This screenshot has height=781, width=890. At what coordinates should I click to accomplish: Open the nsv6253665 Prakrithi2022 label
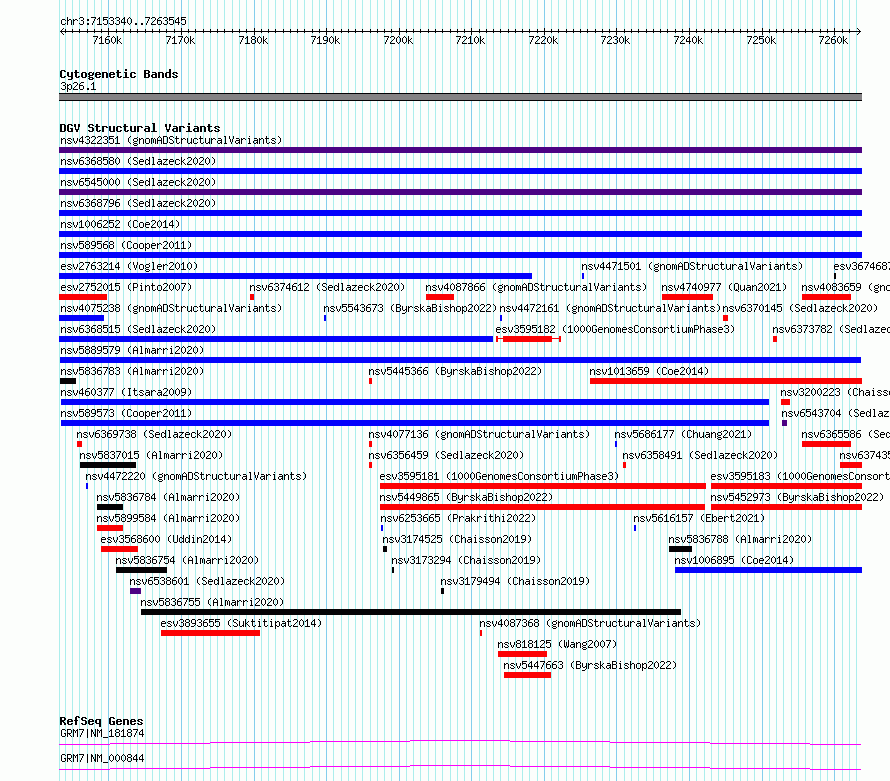coord(458,518)
